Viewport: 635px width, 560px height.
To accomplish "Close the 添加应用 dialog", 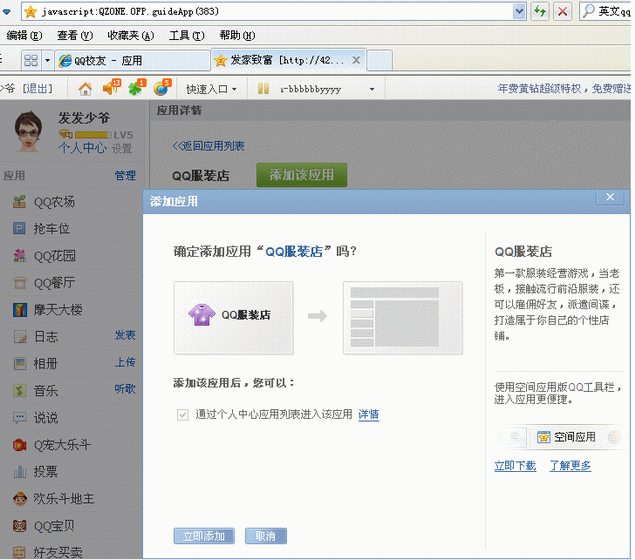I will point(610,197).
